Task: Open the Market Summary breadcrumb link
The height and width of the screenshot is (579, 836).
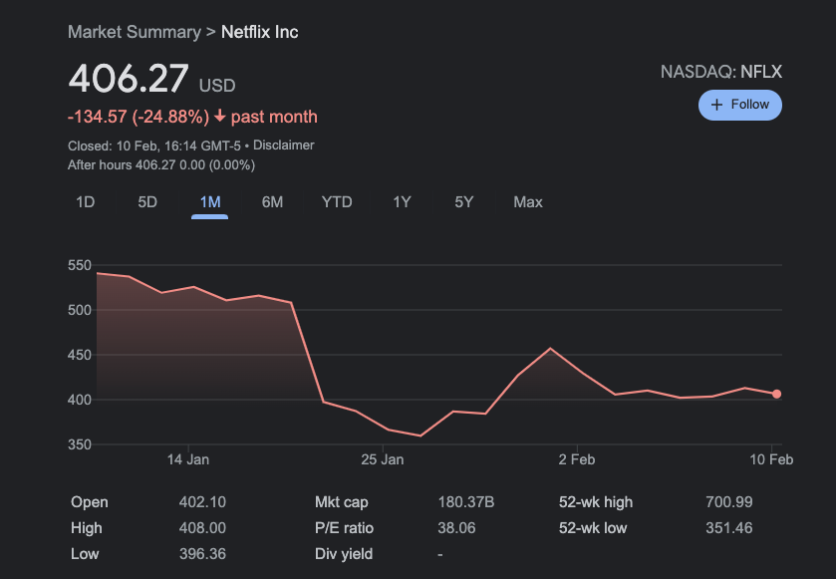Action: tap(134, 32)
